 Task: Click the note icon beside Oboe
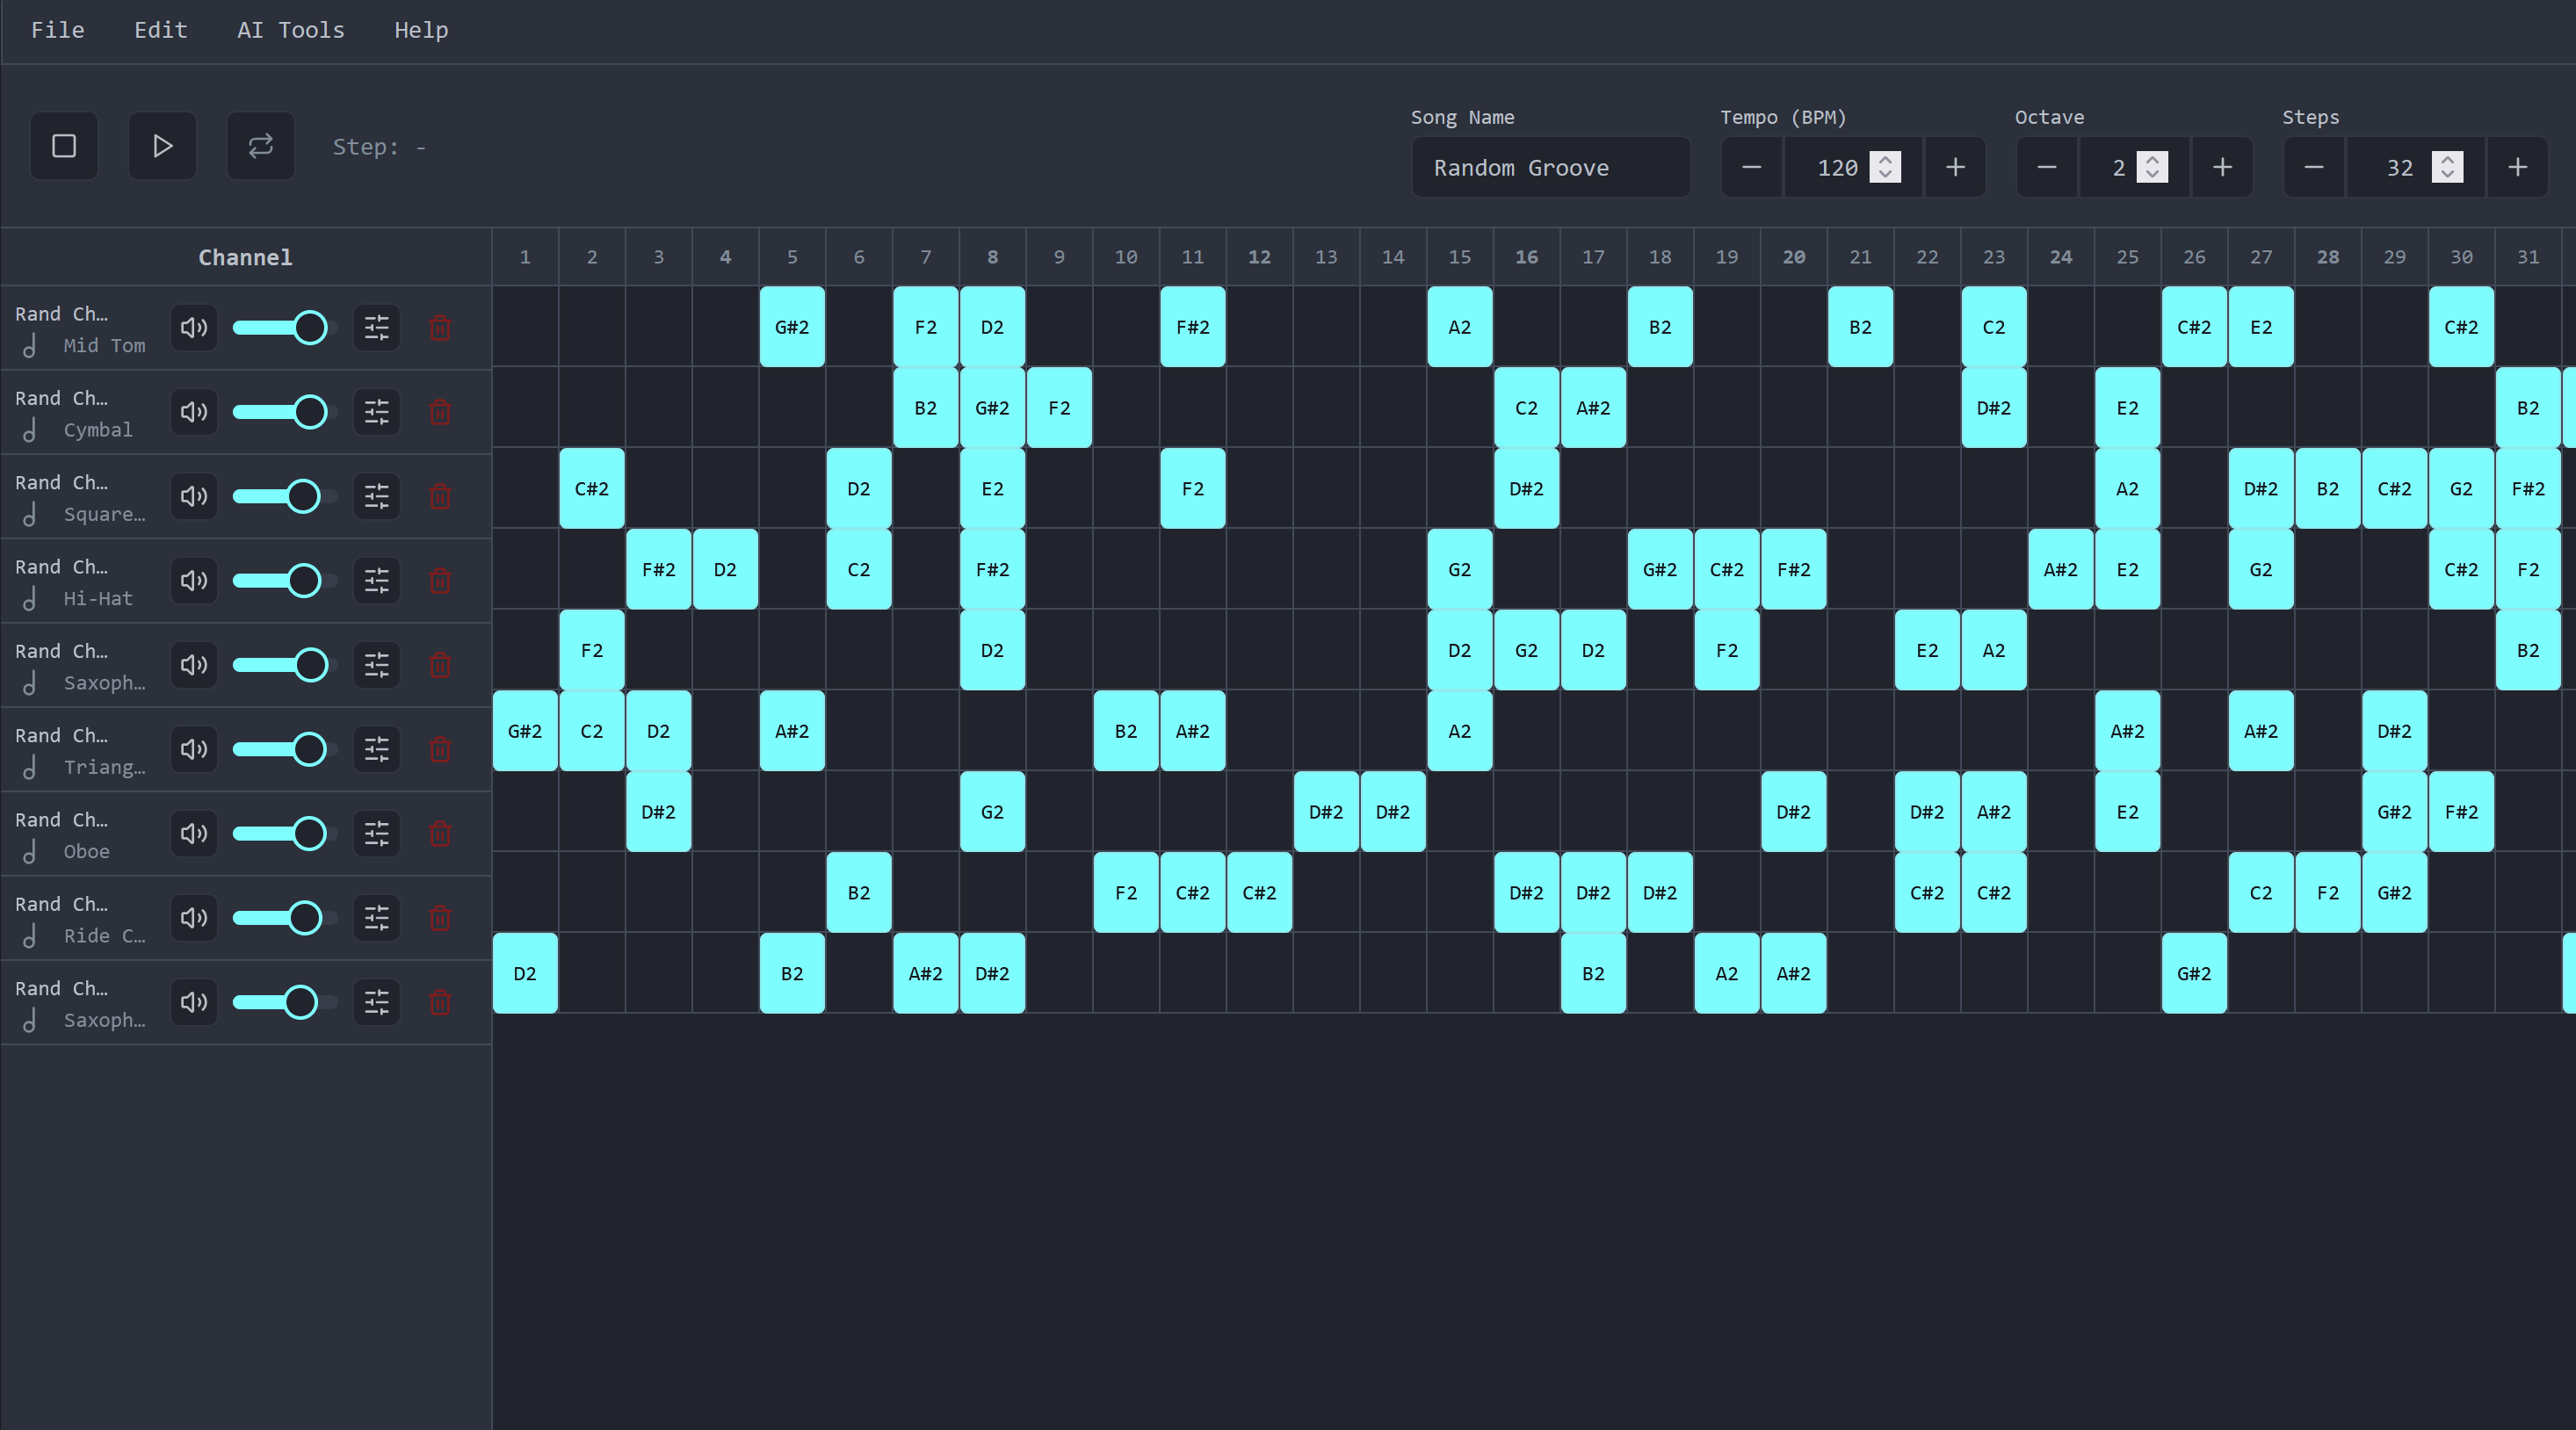(30, 852)
